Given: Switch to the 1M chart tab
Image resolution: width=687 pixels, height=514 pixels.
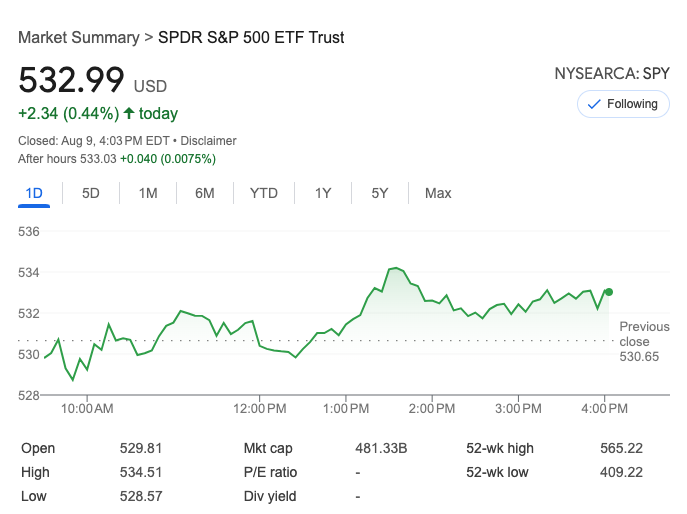Looking at the screenshot, I should (x=148, y=193).
